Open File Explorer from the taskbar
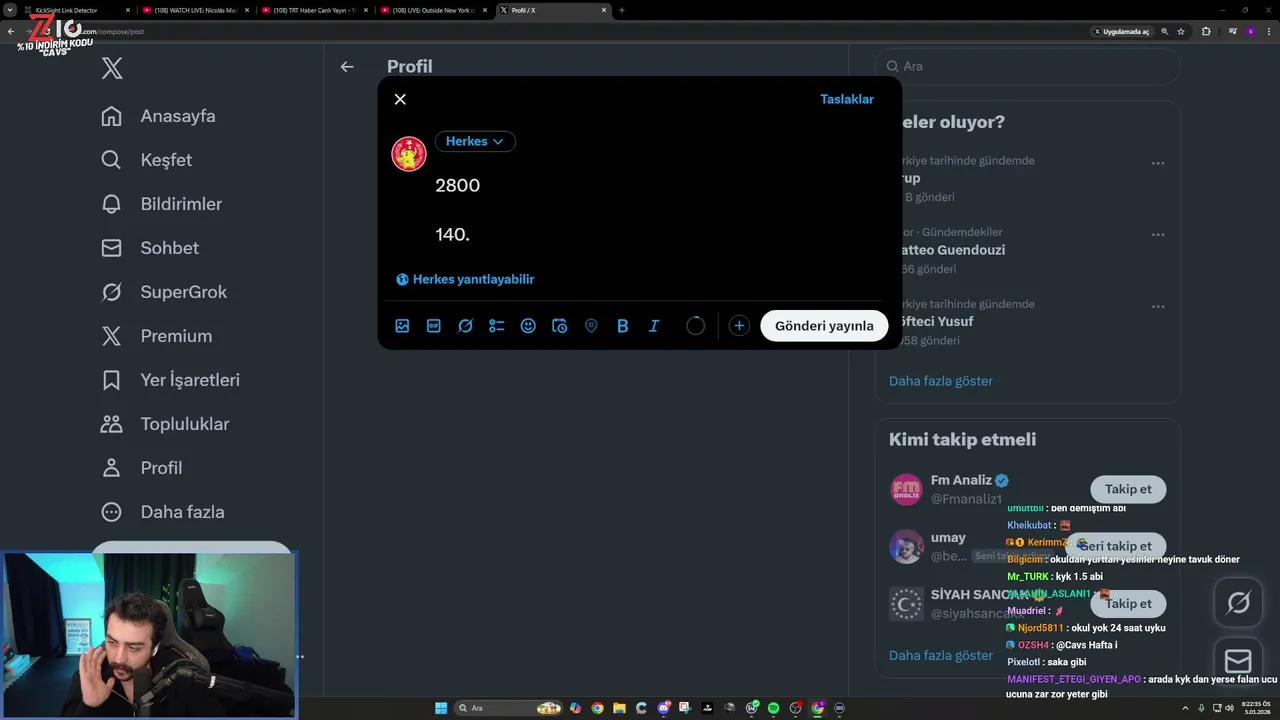The width and height of the screenshot is (1280, 720). pyautogui.click(x=619, y=708)
